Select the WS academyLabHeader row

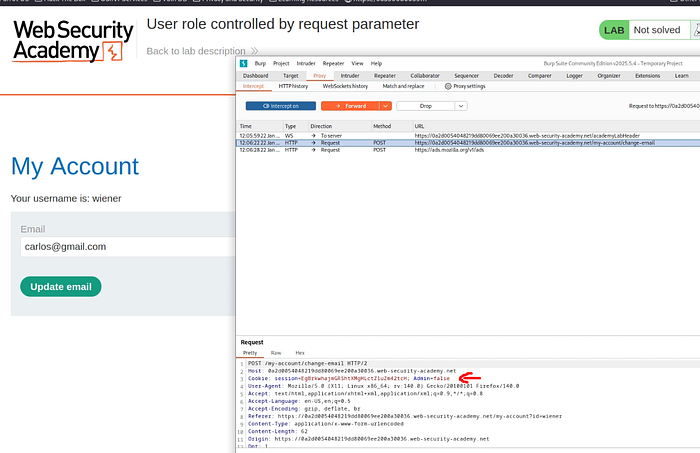click(468, 136)
